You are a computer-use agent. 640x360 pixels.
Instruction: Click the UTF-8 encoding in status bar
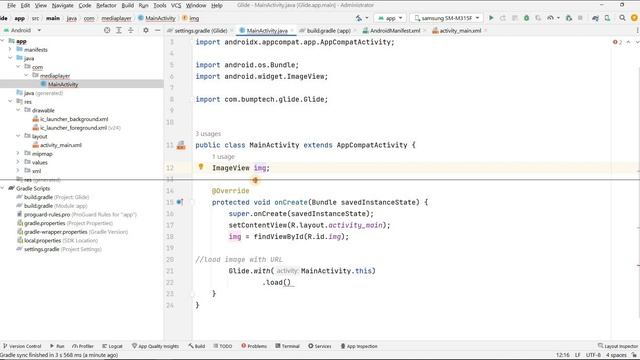[593, 355]
